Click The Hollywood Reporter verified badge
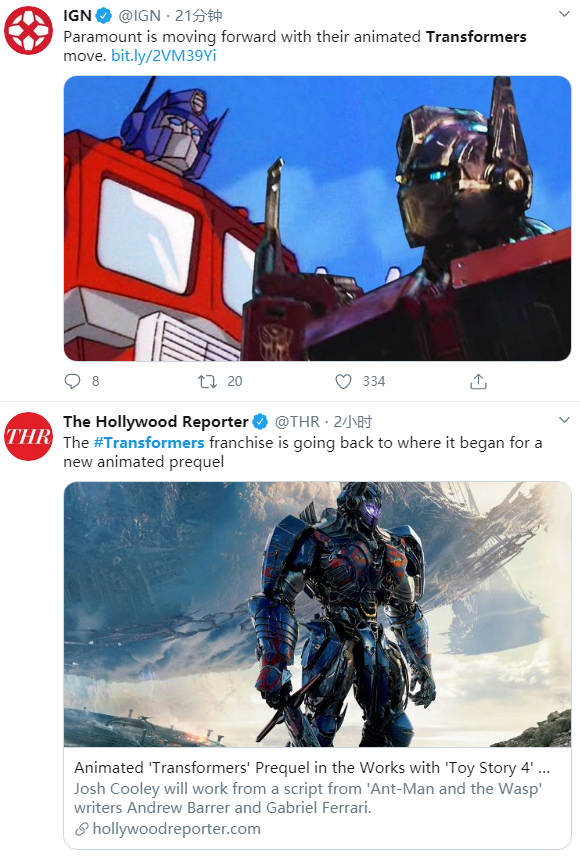The height and width of the screenshot is (856, 580). 260,421
